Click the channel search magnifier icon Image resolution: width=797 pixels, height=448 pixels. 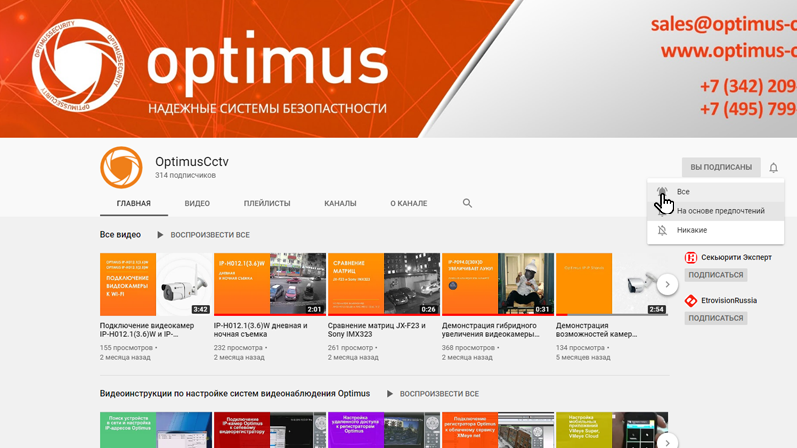tap(467, 203)
